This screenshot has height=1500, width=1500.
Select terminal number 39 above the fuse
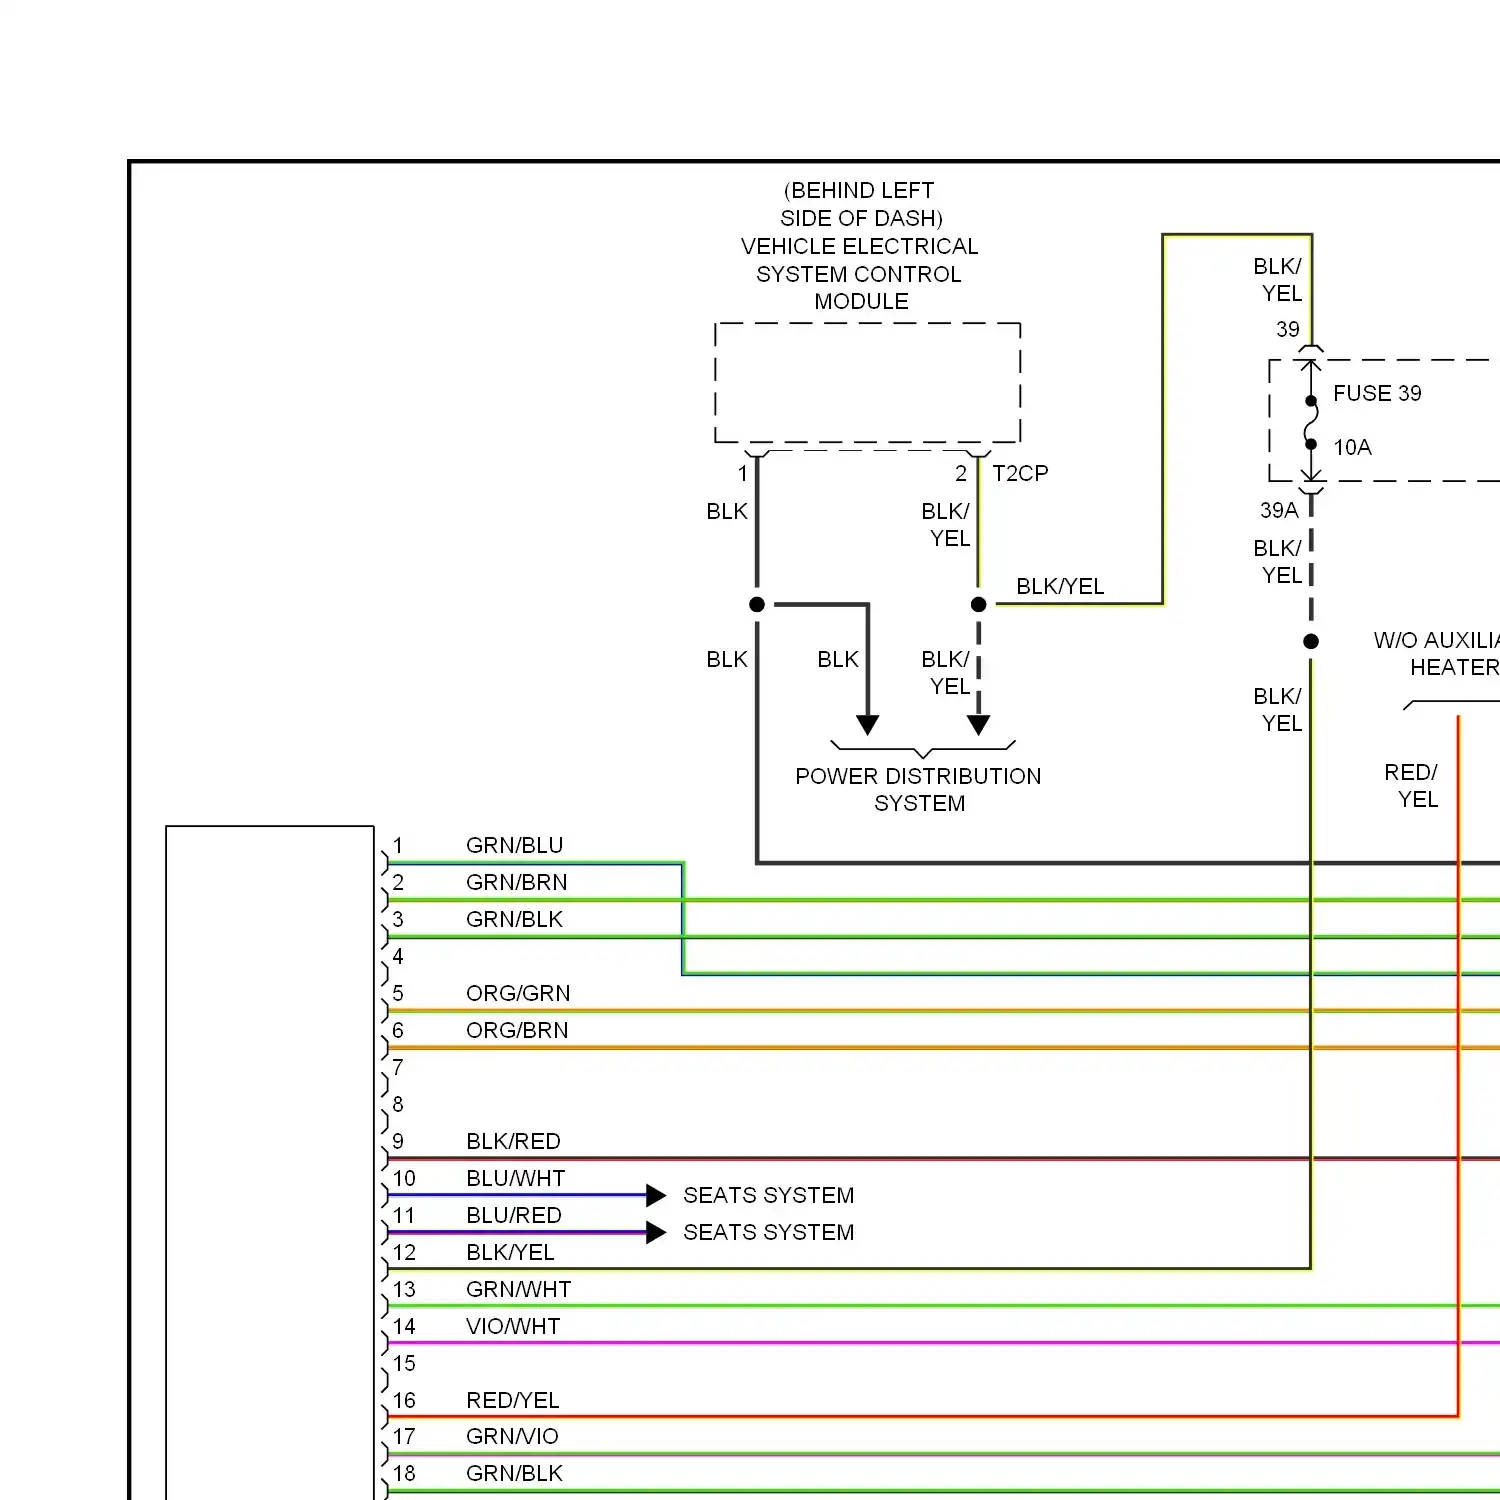coord(1288,329)
